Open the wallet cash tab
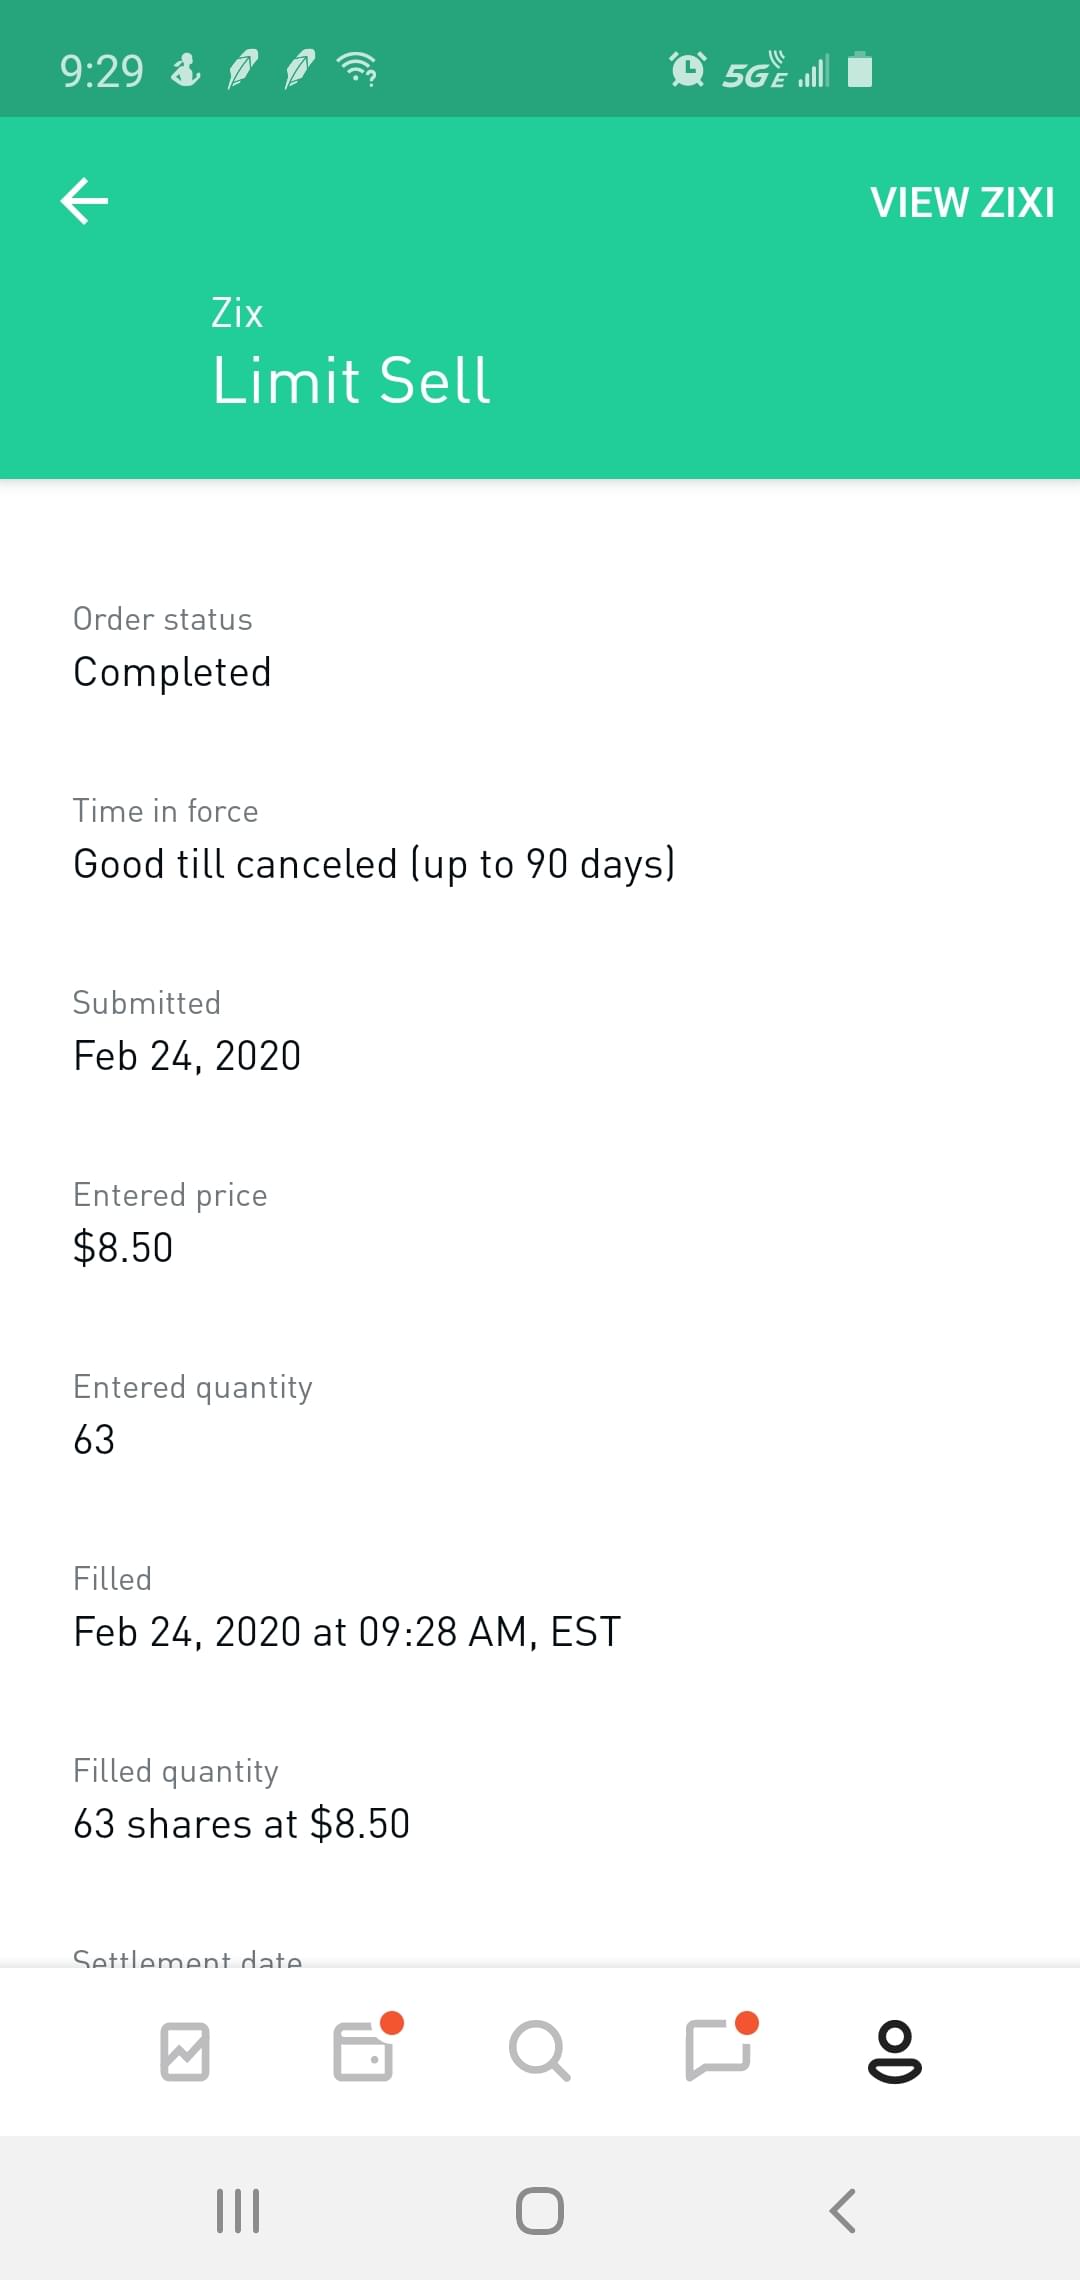1080x2280 pixels. tap(363, 2051)
